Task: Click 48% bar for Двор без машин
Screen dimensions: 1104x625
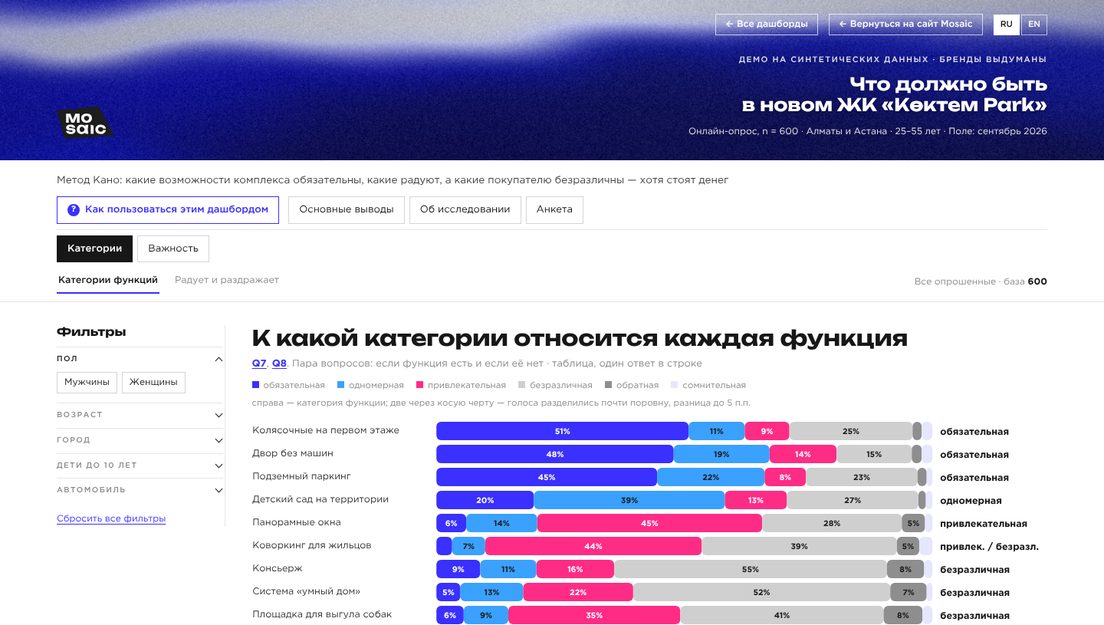Action: coord(555,454)
